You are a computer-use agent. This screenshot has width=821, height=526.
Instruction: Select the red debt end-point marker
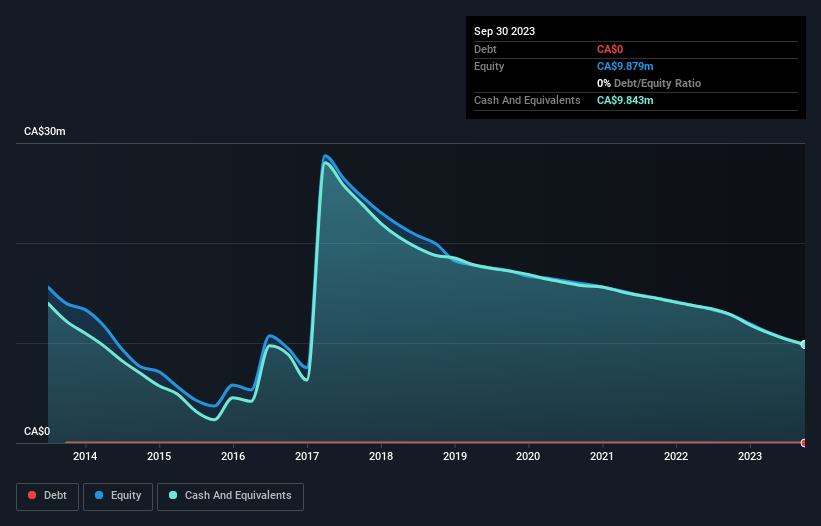pos(804,443)
